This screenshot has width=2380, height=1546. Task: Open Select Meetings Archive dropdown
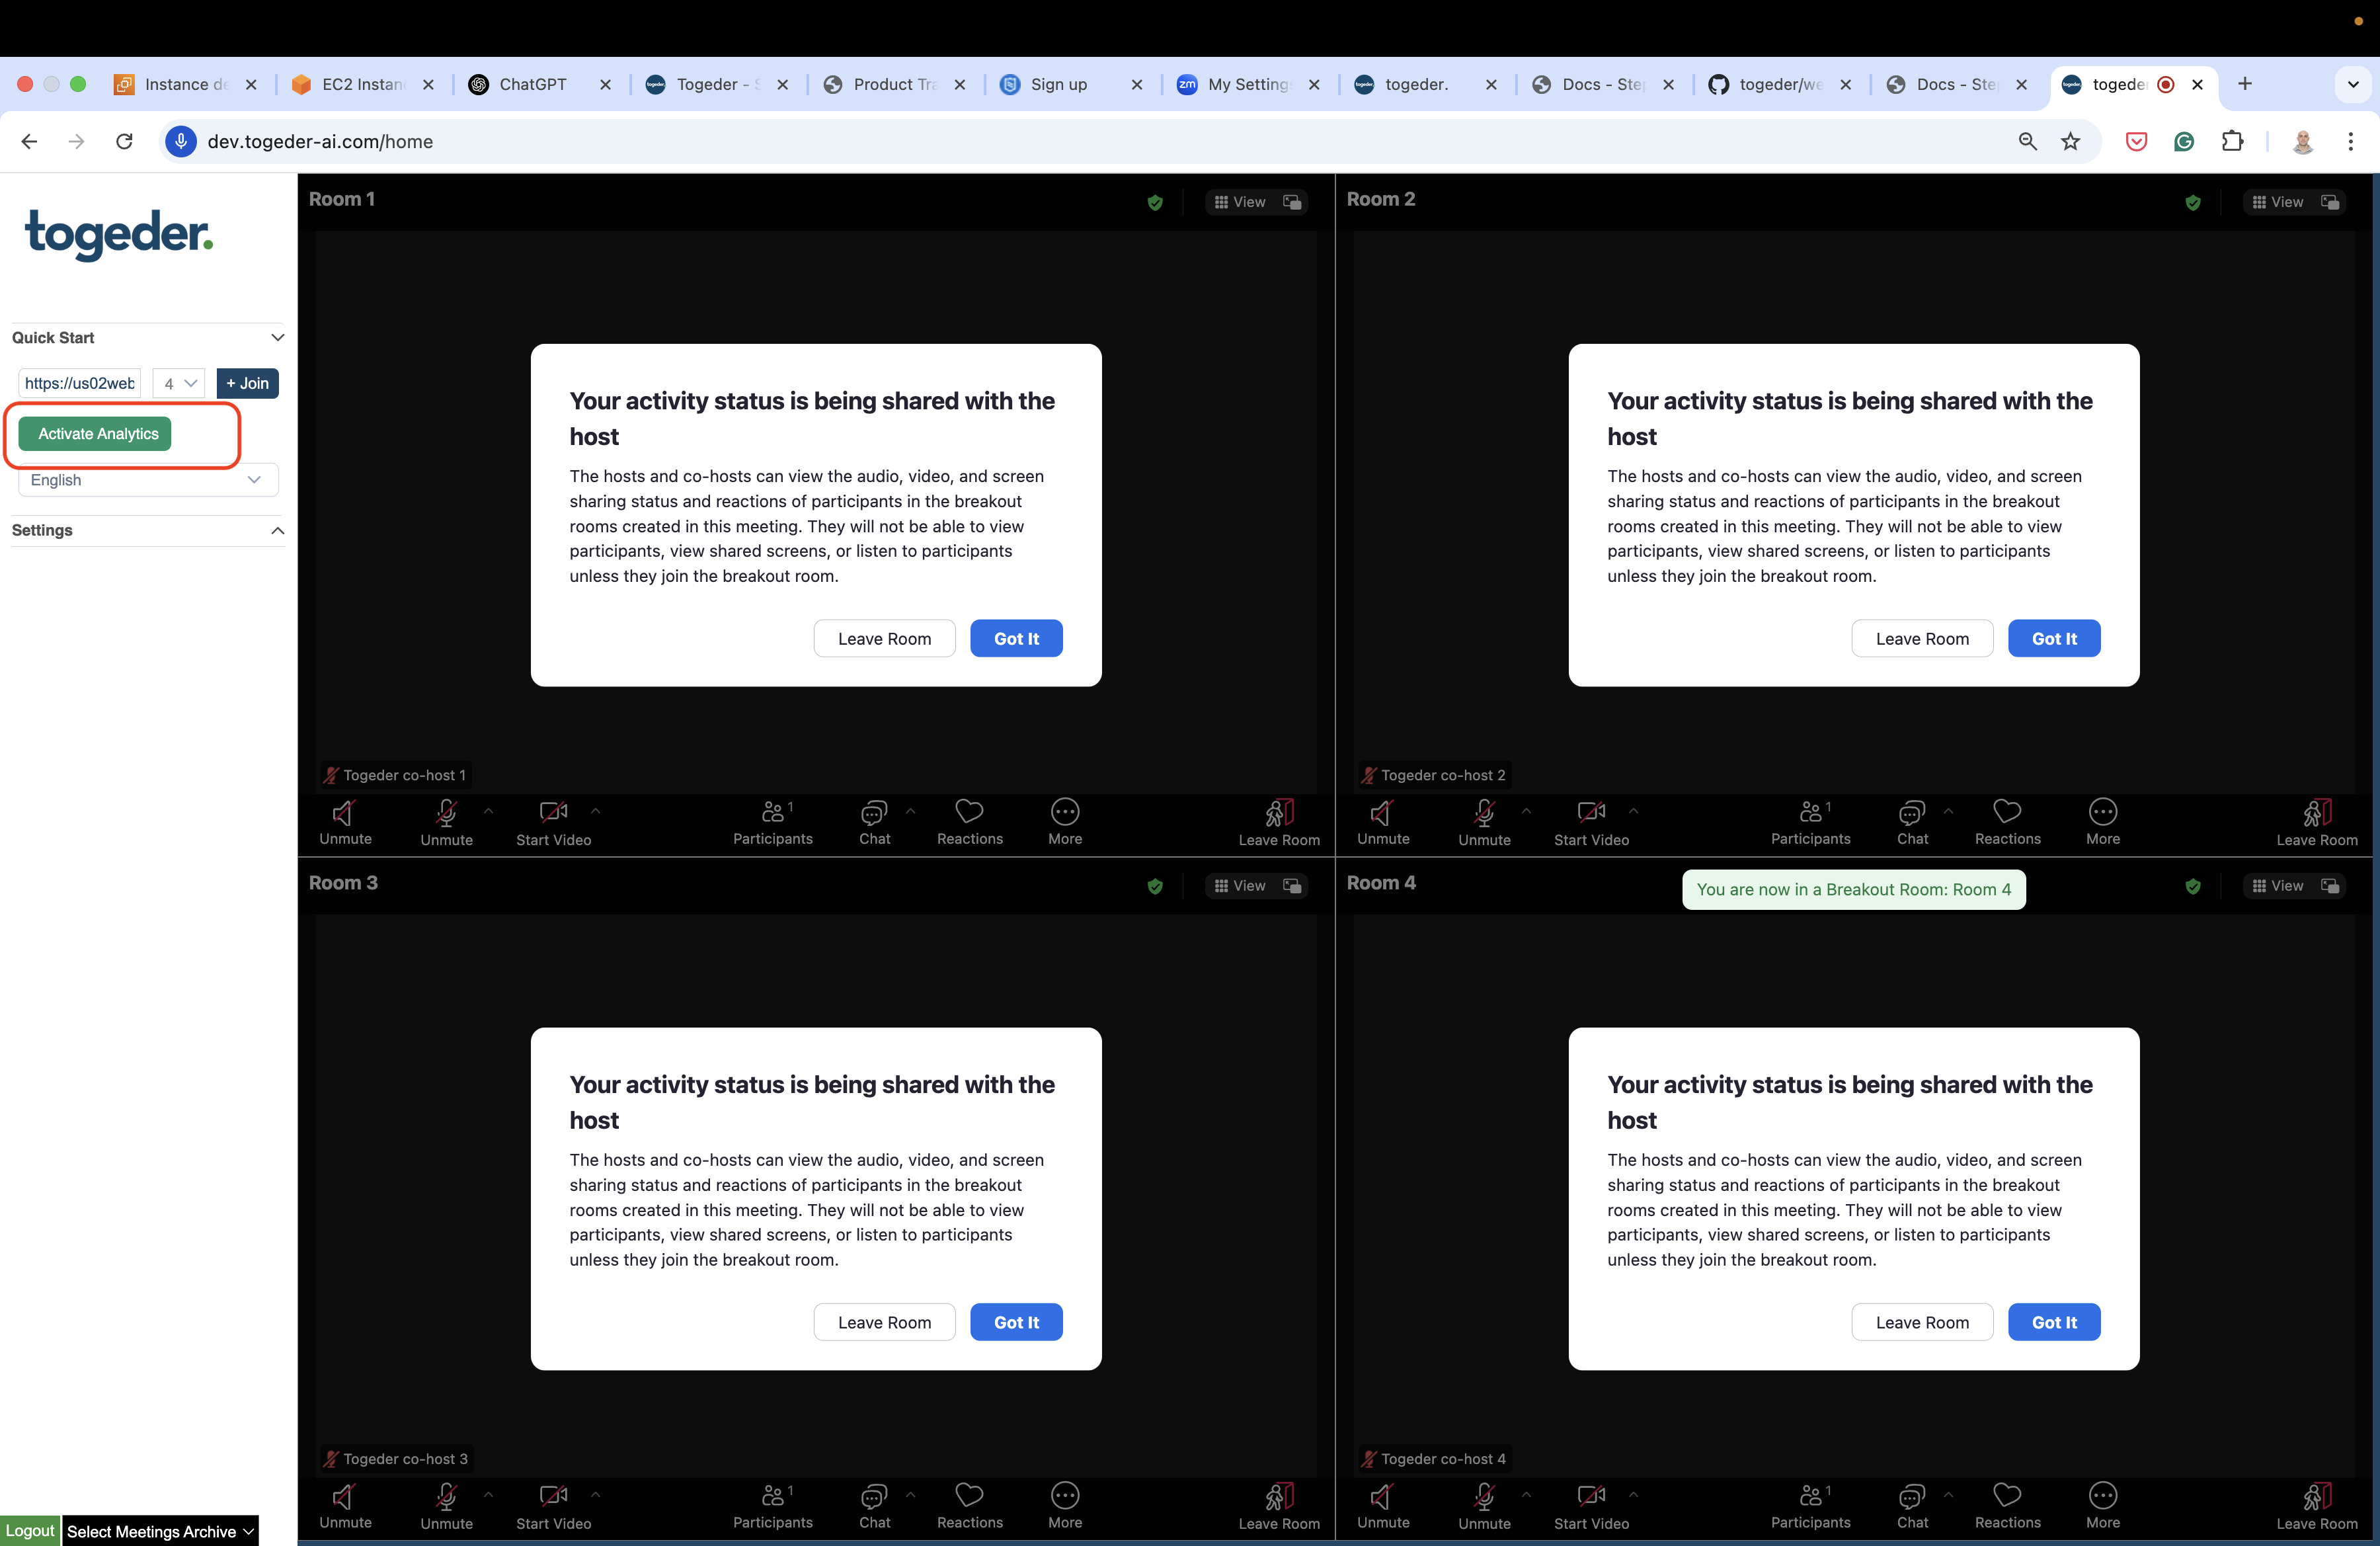coord(160,1531)
